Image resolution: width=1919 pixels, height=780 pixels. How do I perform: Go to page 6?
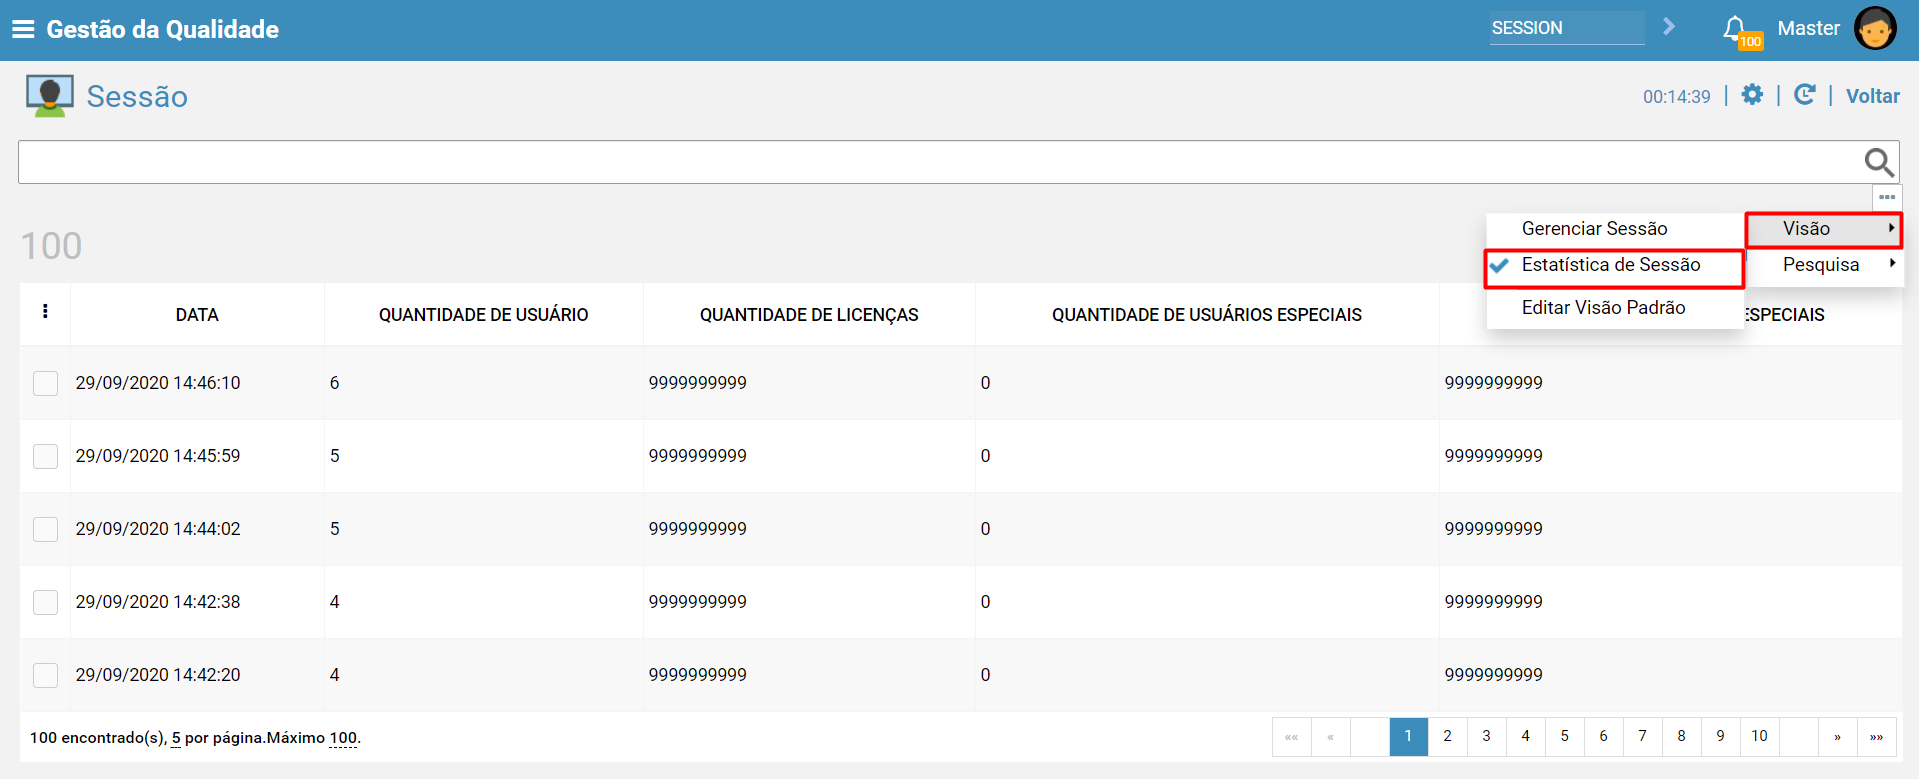click(1603, 736)
